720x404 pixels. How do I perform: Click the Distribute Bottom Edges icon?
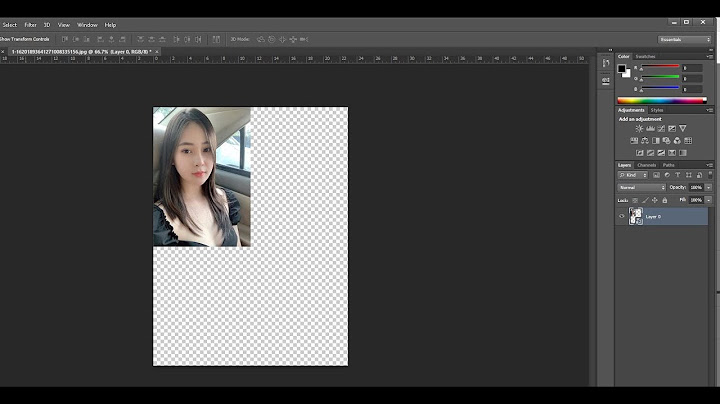(162, 39)
